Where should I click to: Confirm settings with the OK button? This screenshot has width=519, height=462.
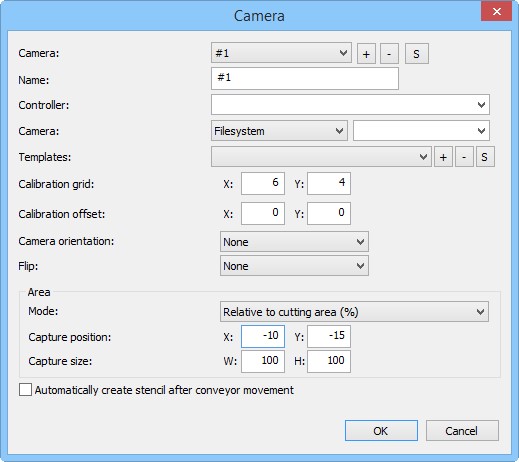(381, 431)
